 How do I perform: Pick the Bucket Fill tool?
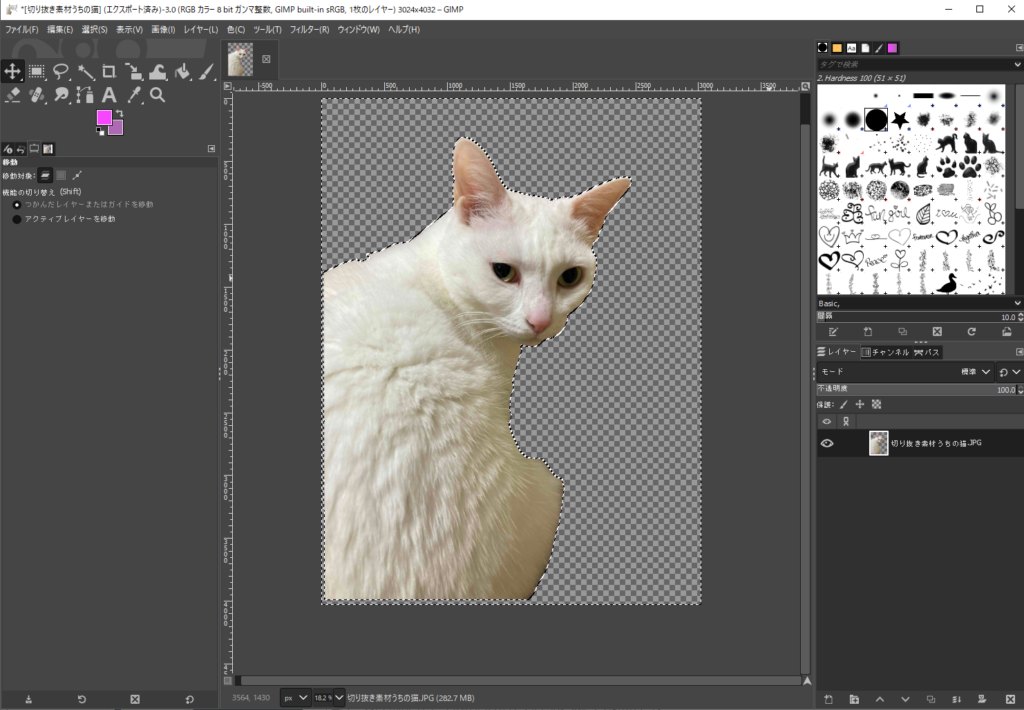[183, 71]
